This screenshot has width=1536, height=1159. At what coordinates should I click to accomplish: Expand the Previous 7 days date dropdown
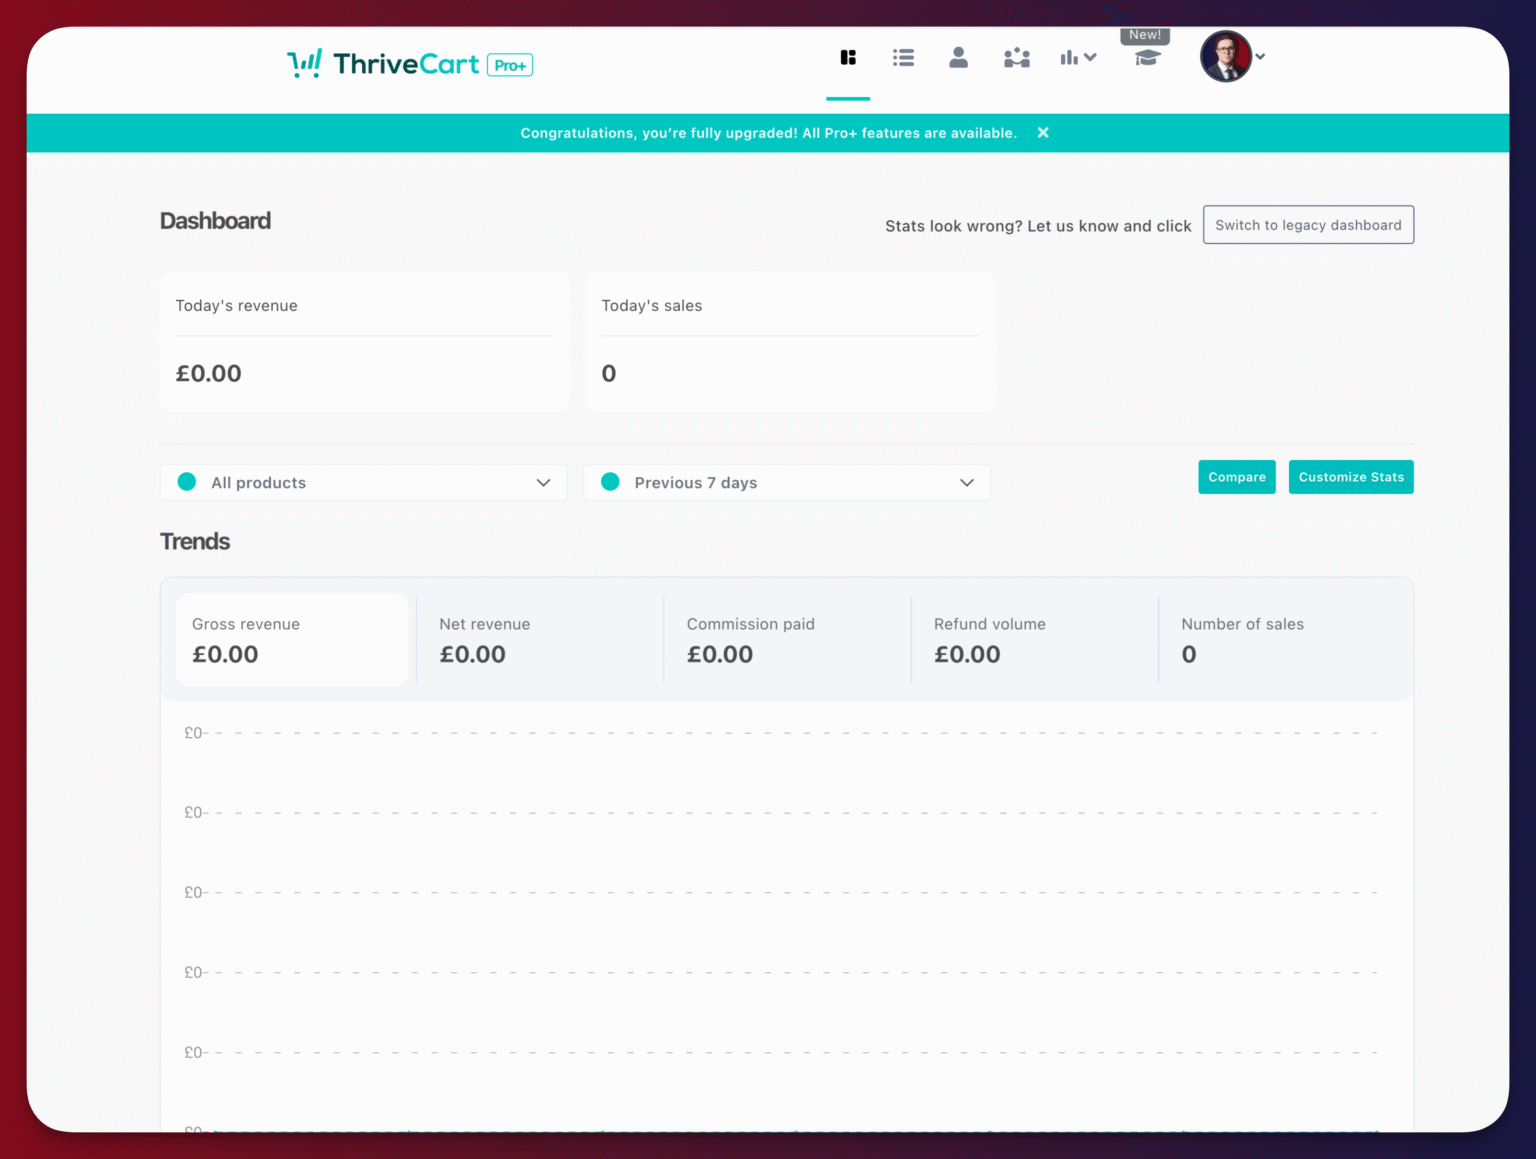786,482
